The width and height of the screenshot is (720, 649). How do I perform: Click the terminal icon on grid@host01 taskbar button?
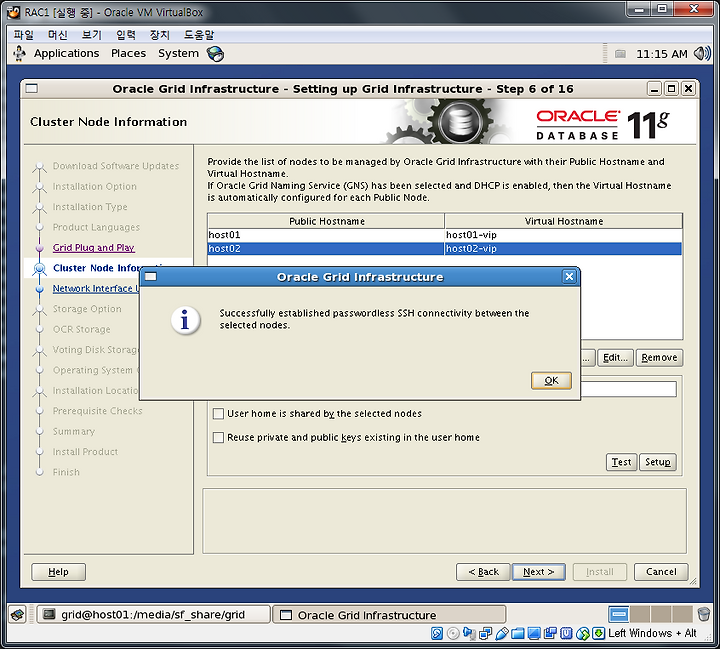click(49, 614)
